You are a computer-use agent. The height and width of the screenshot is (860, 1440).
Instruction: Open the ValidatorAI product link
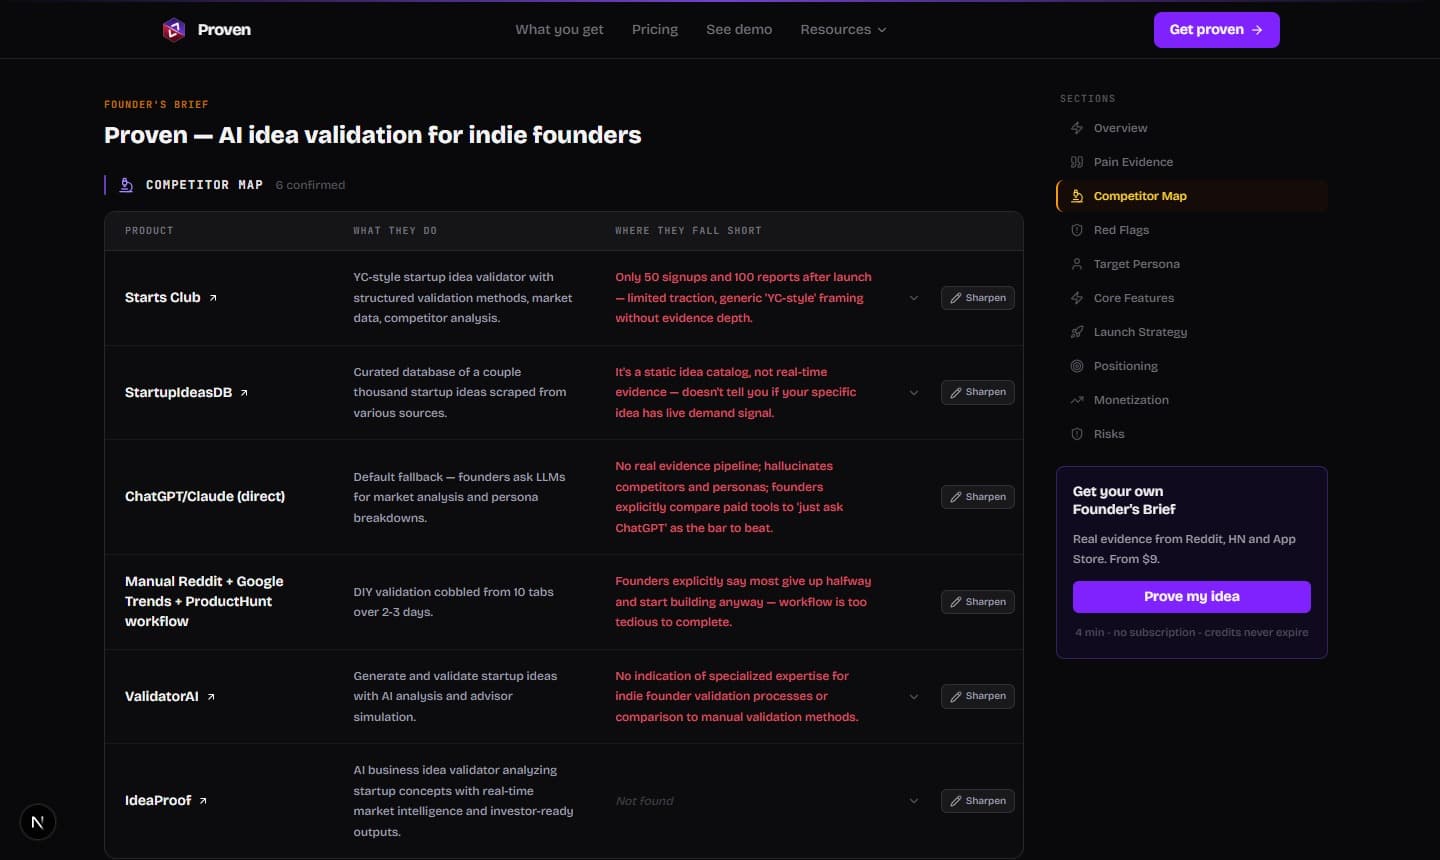[170, 697]
